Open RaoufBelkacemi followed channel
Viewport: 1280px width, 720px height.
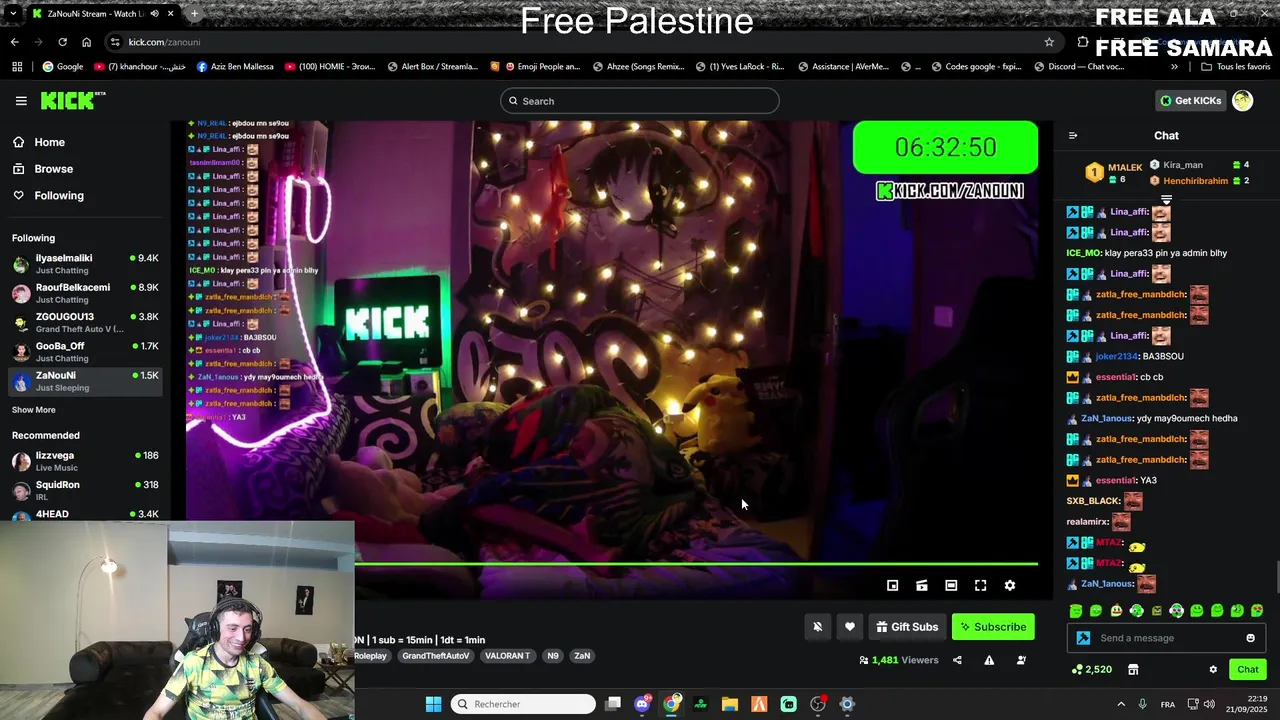pyautogui.click(x=85, y=293)
